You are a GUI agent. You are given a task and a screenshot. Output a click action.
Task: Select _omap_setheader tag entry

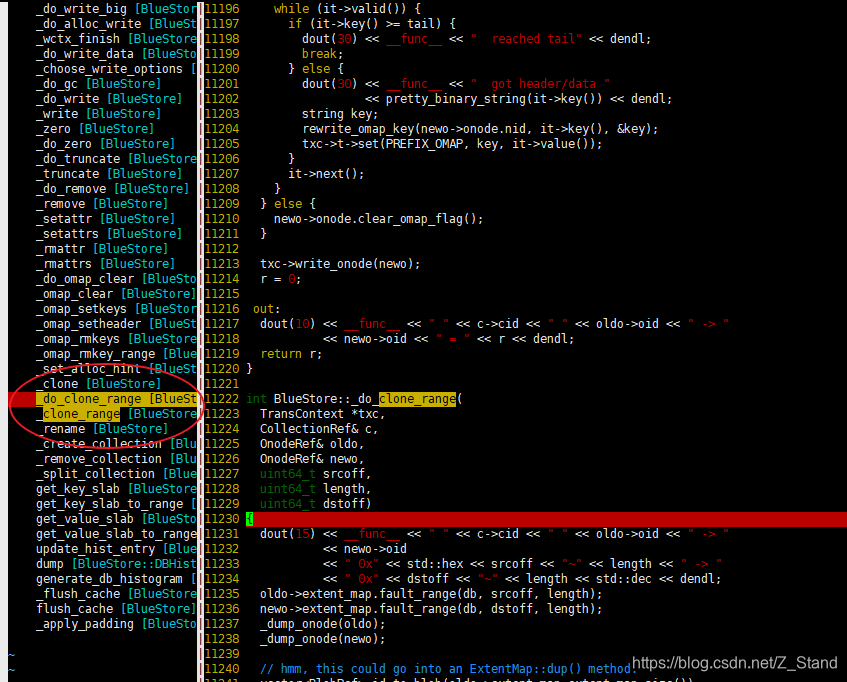pyautogui.click(x=116, y=324)
